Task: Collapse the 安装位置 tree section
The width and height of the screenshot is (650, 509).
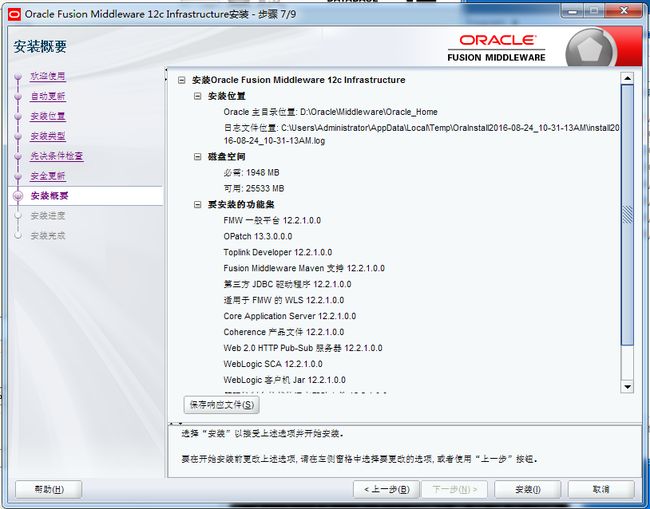Action: click(198, 96)
